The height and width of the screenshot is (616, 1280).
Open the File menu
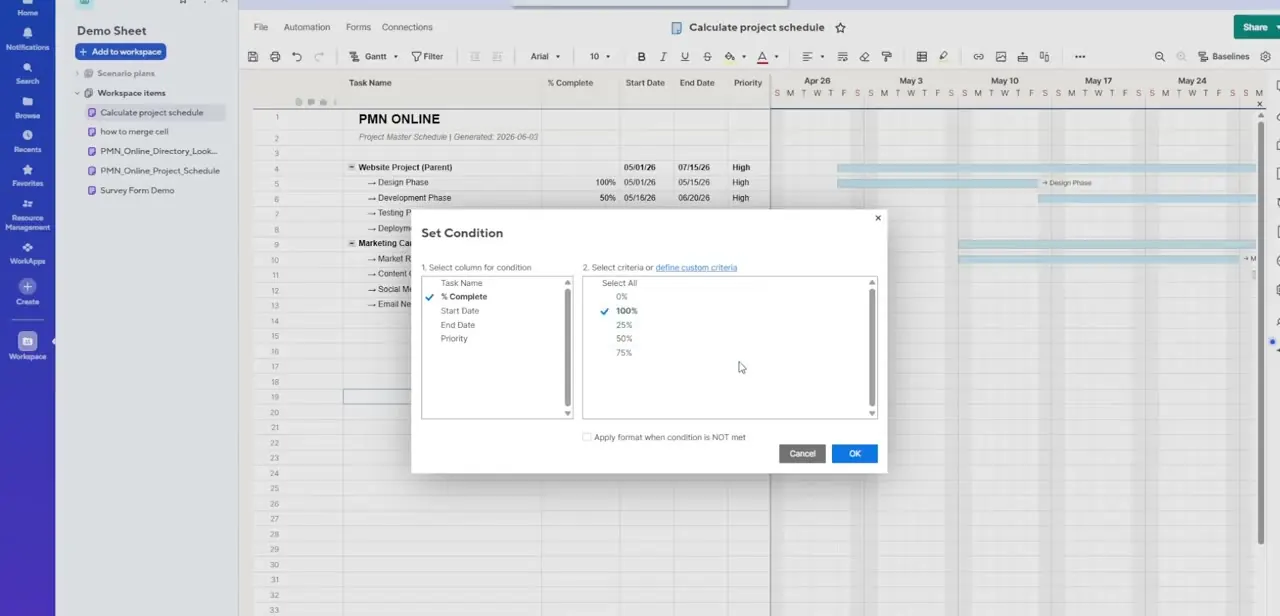pyautogui.click(x=261, y=27)
